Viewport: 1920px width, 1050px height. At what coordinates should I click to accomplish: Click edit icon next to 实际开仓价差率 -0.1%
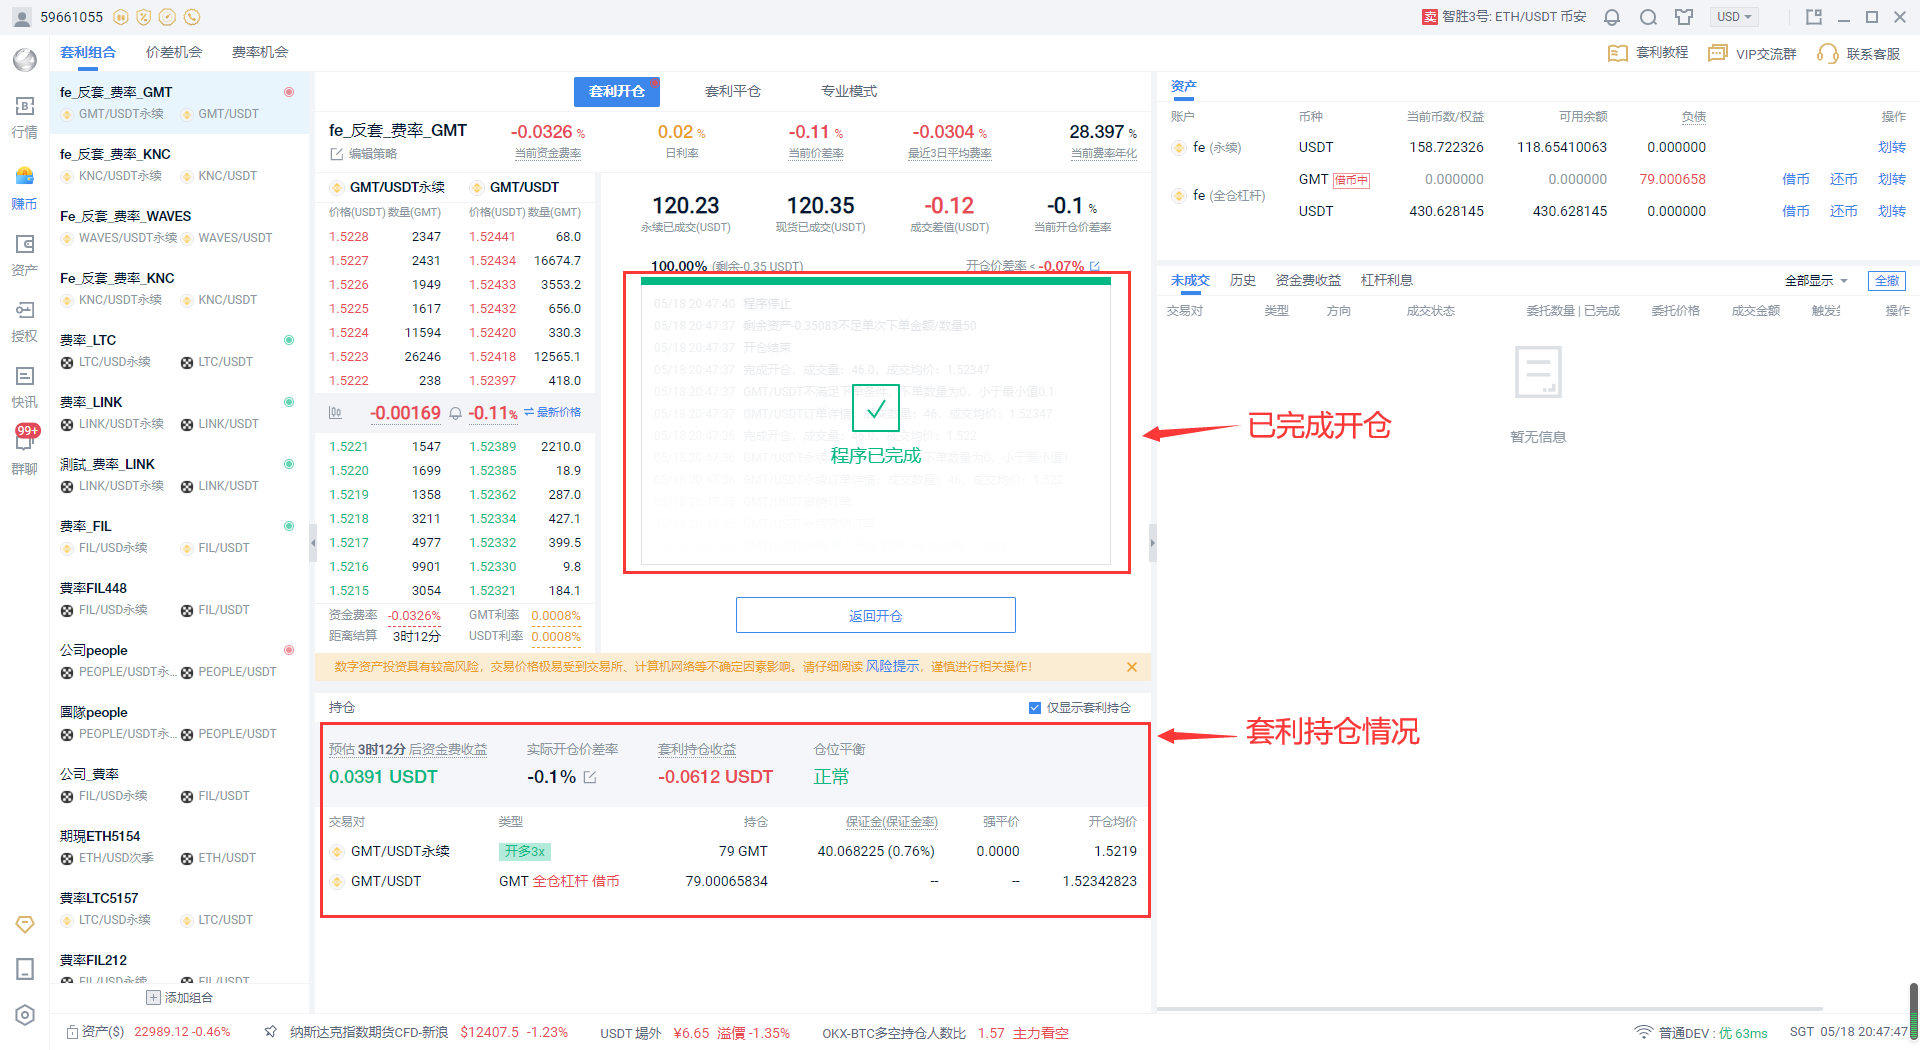[590, 777]
